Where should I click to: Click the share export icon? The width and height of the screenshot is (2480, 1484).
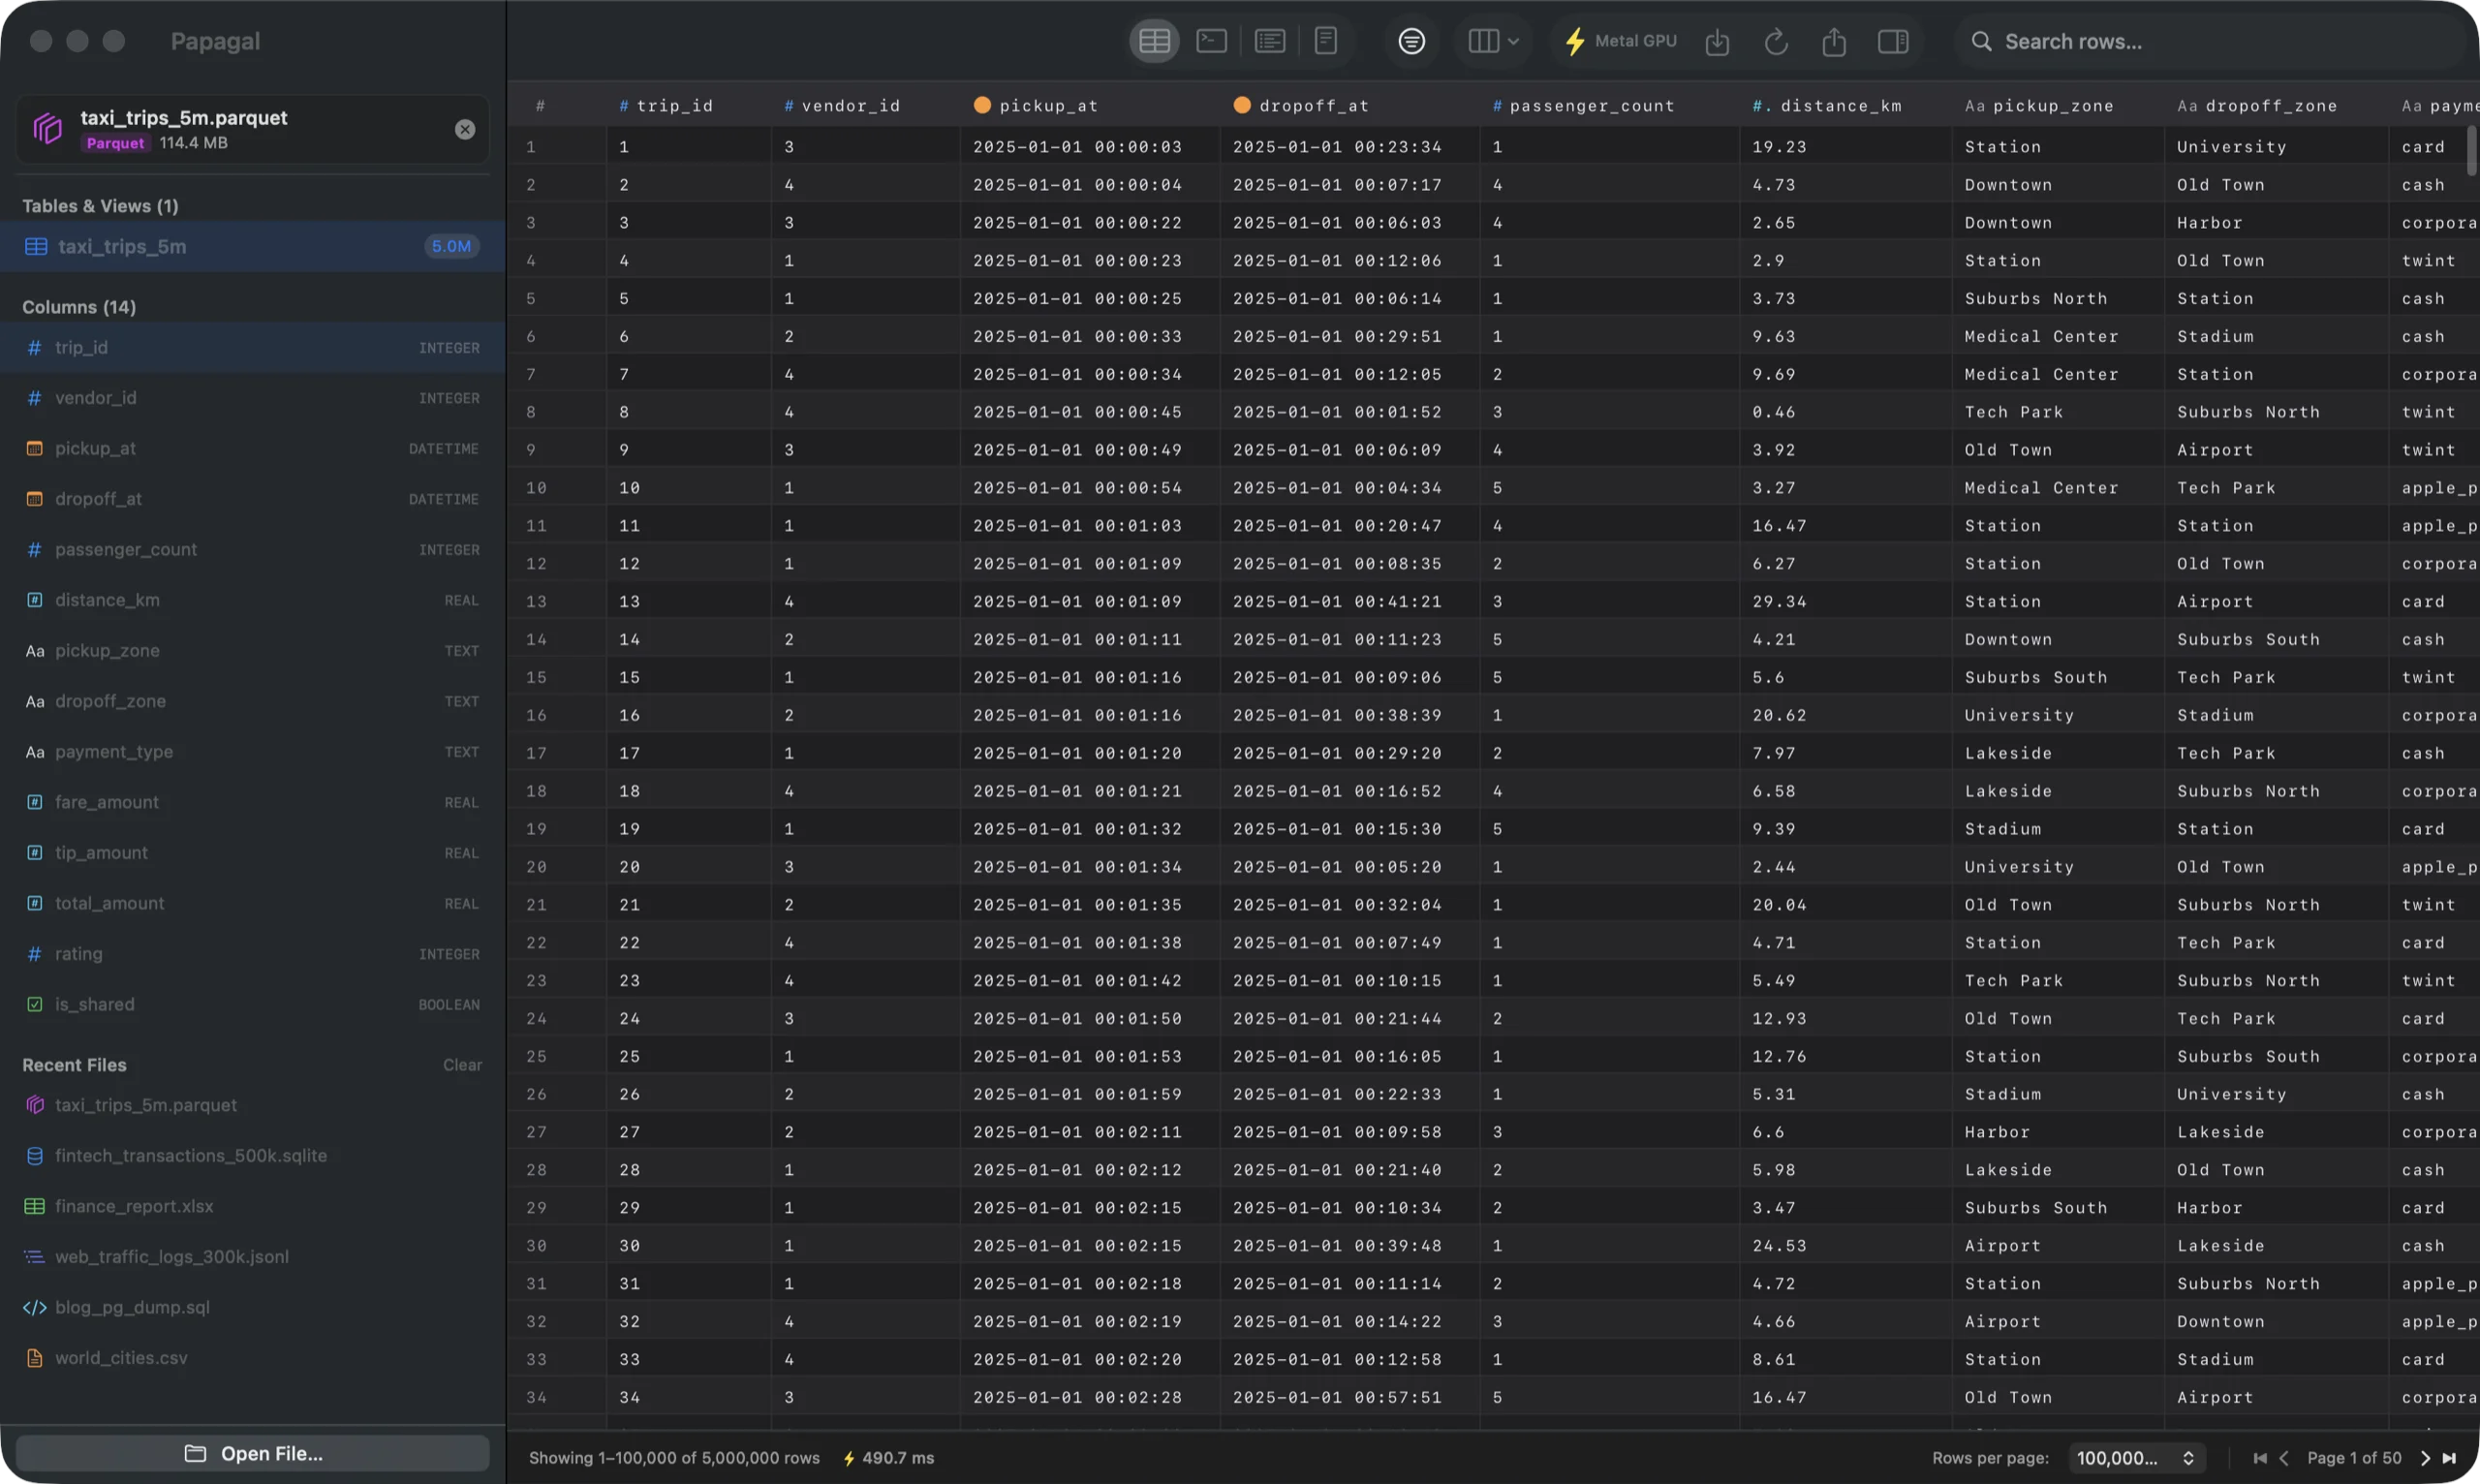coord(1833,41)
